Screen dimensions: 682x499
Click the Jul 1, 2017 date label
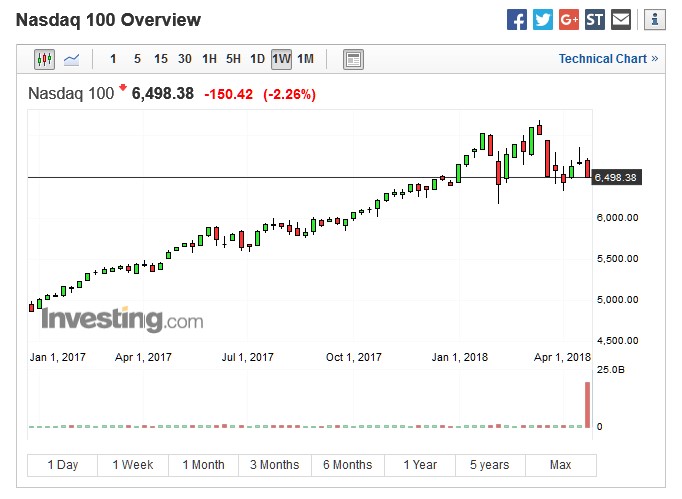coord(247,357)
